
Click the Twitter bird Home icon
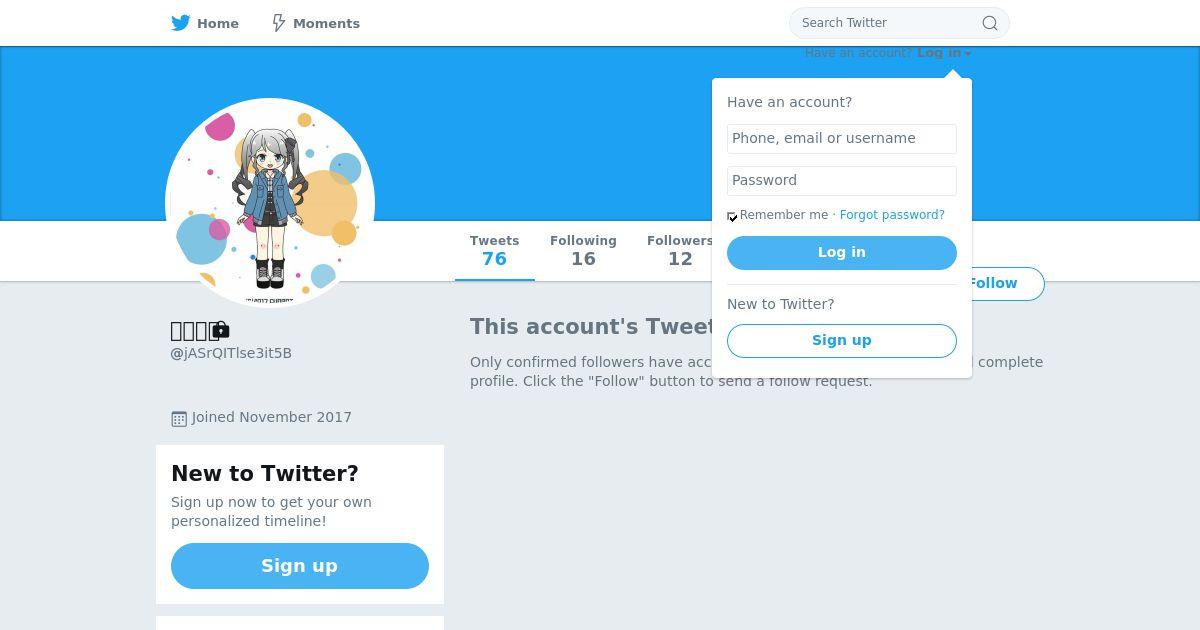pyautogui.click(x=181, y=23)
